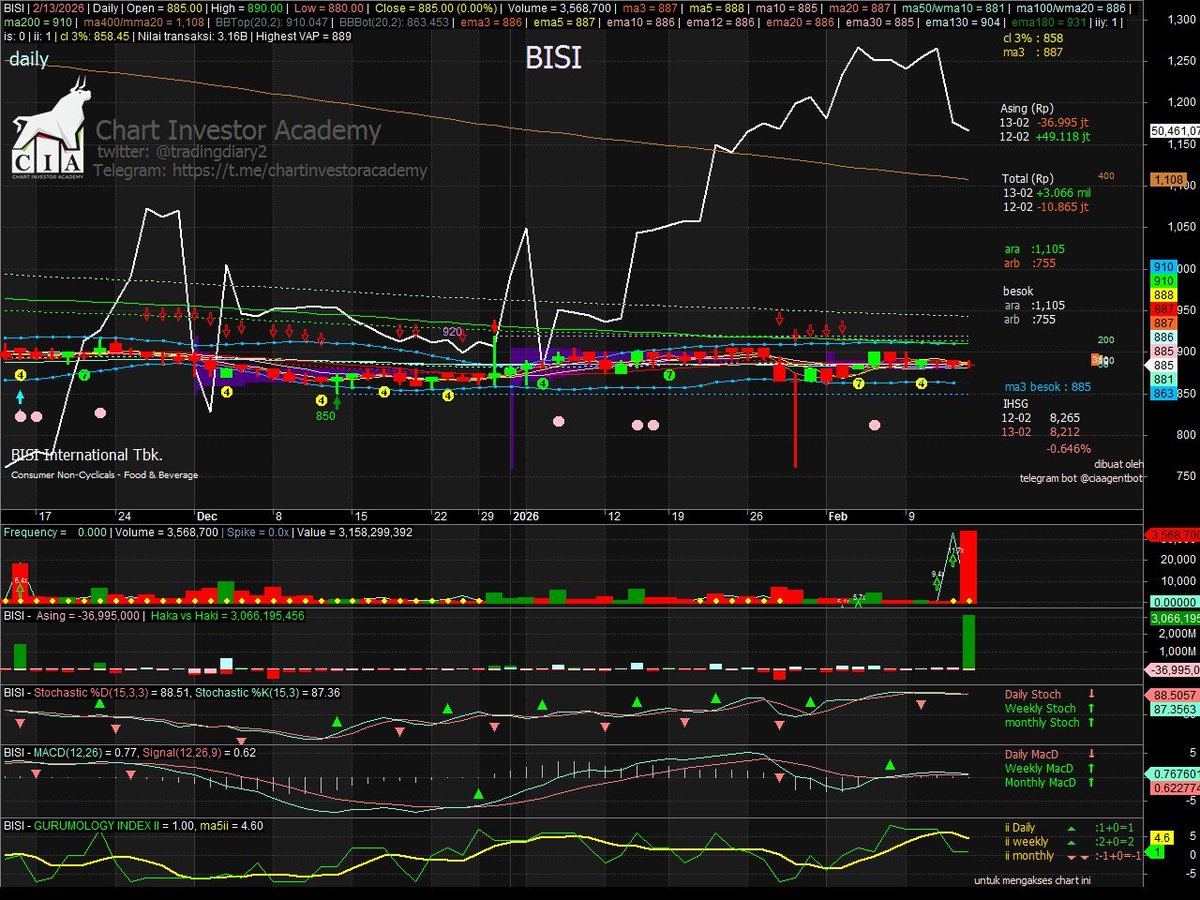The height and width of the screenshot is (900, 1200).
Task: Click the 'Daily Stoch' label
Action: tap(1033, 694)
